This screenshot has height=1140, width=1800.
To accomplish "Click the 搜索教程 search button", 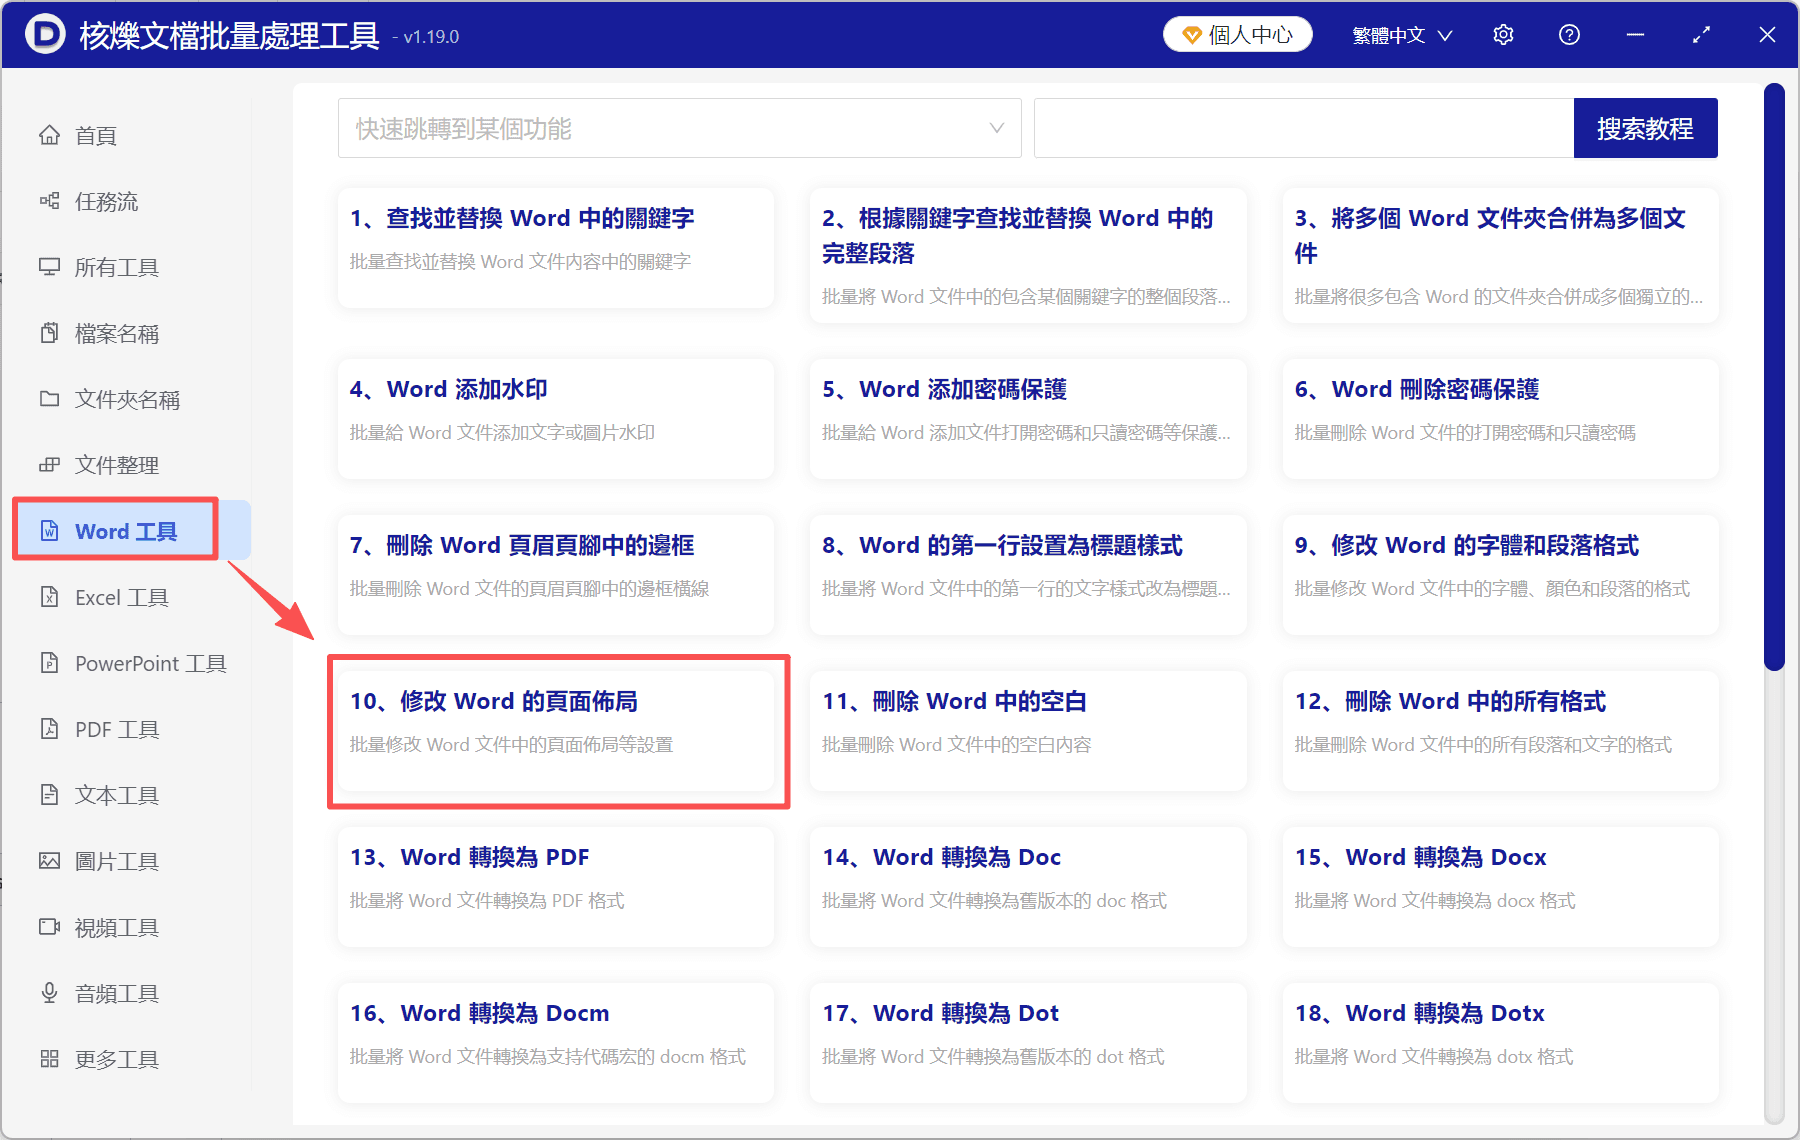I will click(1645, 128).
